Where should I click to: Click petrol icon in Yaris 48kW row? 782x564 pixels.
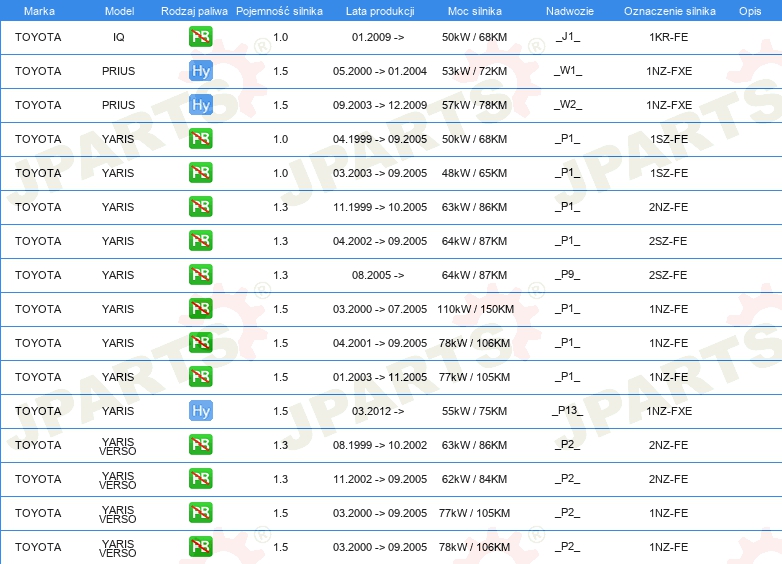coord(200,173)
